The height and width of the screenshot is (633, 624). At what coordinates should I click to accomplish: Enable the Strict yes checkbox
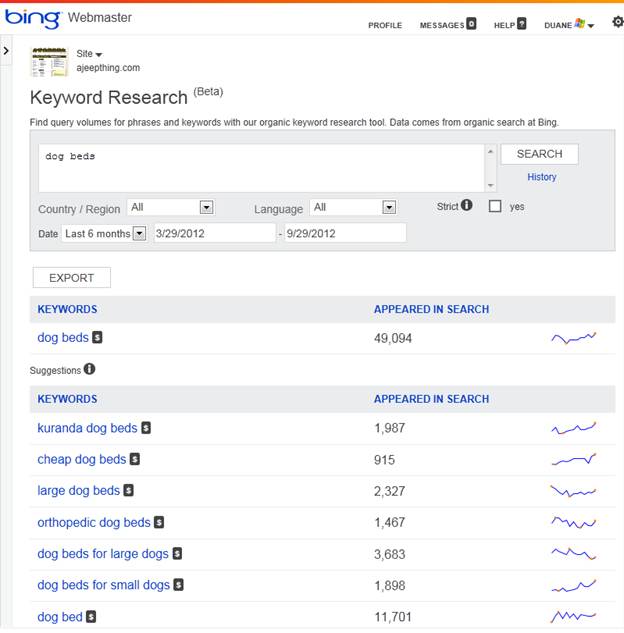pyautogui.click(x=495, y=207)
